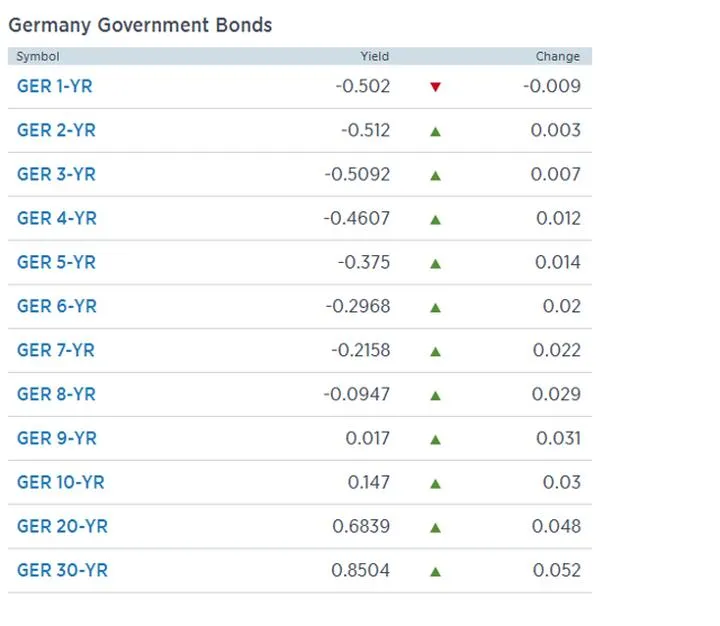Click the Symbol column header
The width and height of the screenshot is (720, 626).
tap(38, 57)
